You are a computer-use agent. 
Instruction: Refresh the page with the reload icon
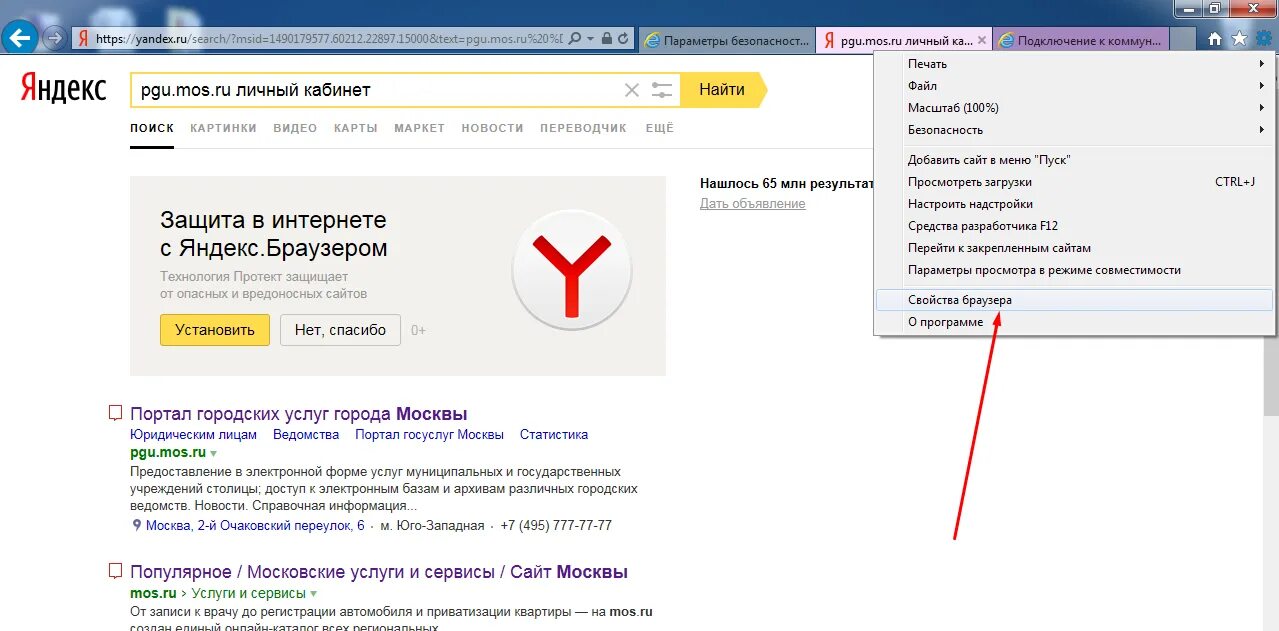624,39
